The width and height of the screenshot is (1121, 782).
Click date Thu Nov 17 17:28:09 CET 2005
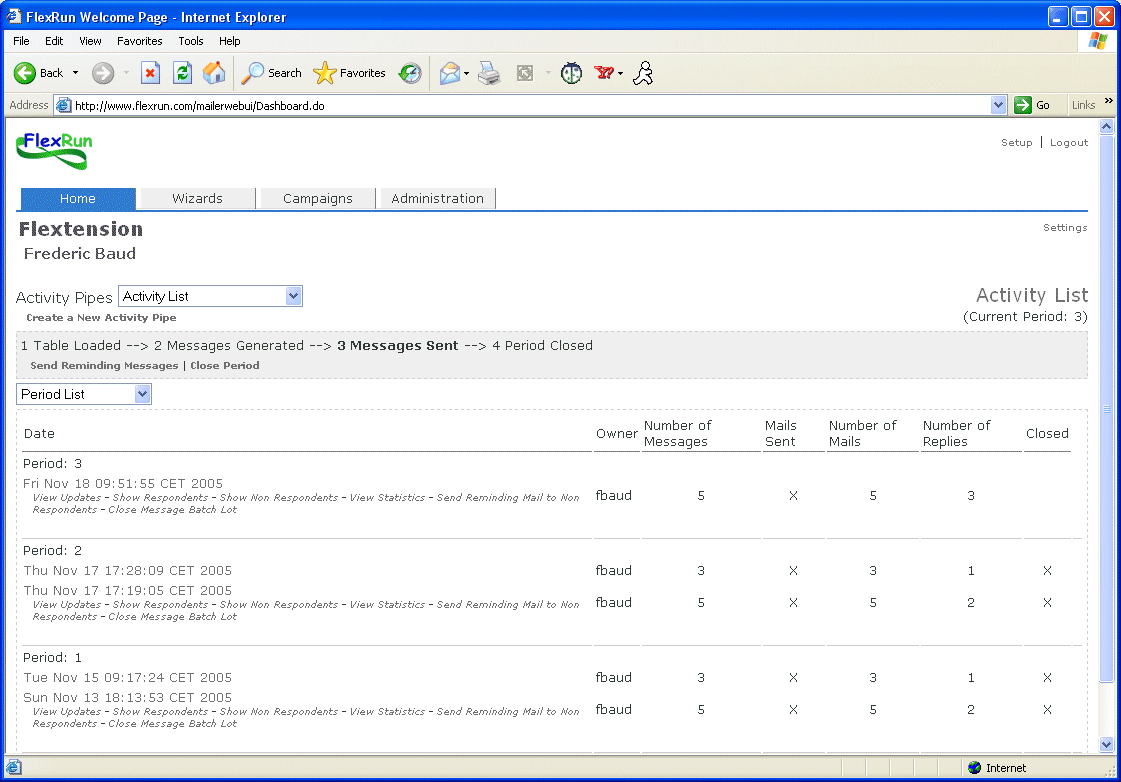[127, 570]
